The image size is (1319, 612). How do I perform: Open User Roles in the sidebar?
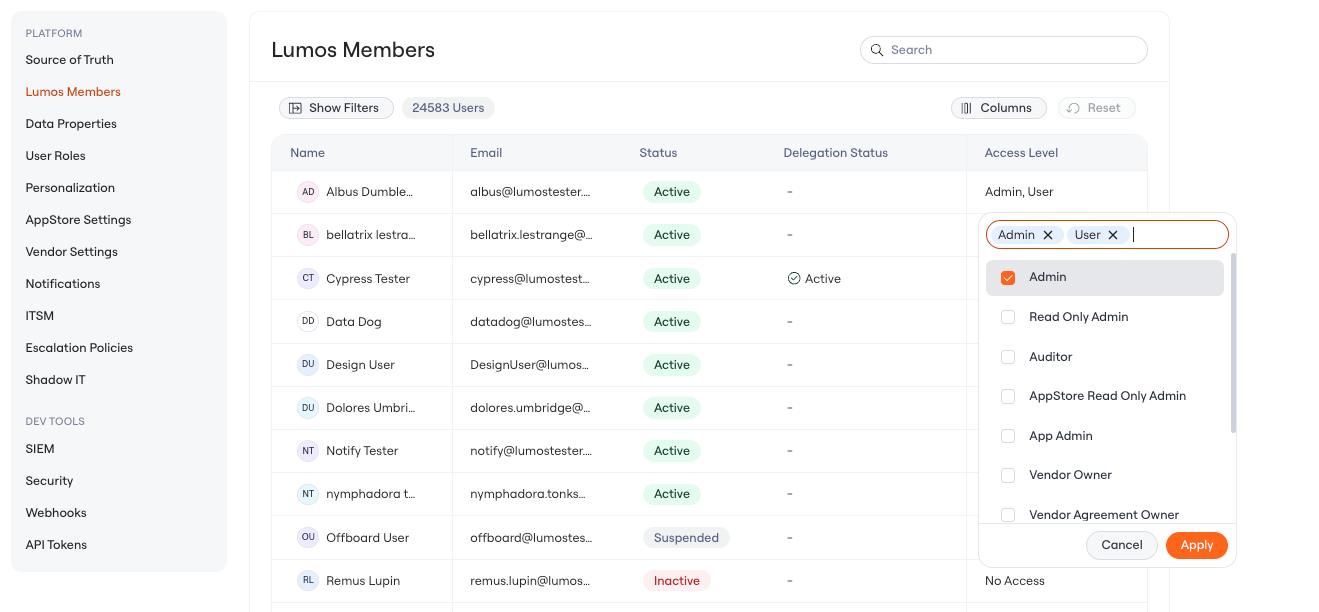click(x=56, y=156)
